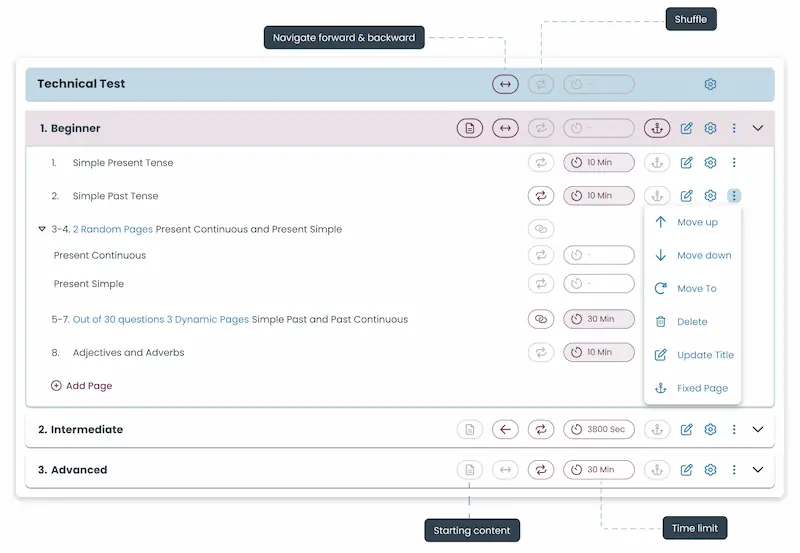Click time field for Present Continuous
The image size is (800, 553).
point(599,255)
